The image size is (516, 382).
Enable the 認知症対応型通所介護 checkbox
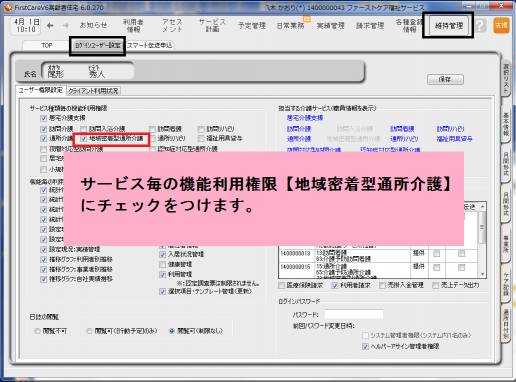[x=152, y=149]
